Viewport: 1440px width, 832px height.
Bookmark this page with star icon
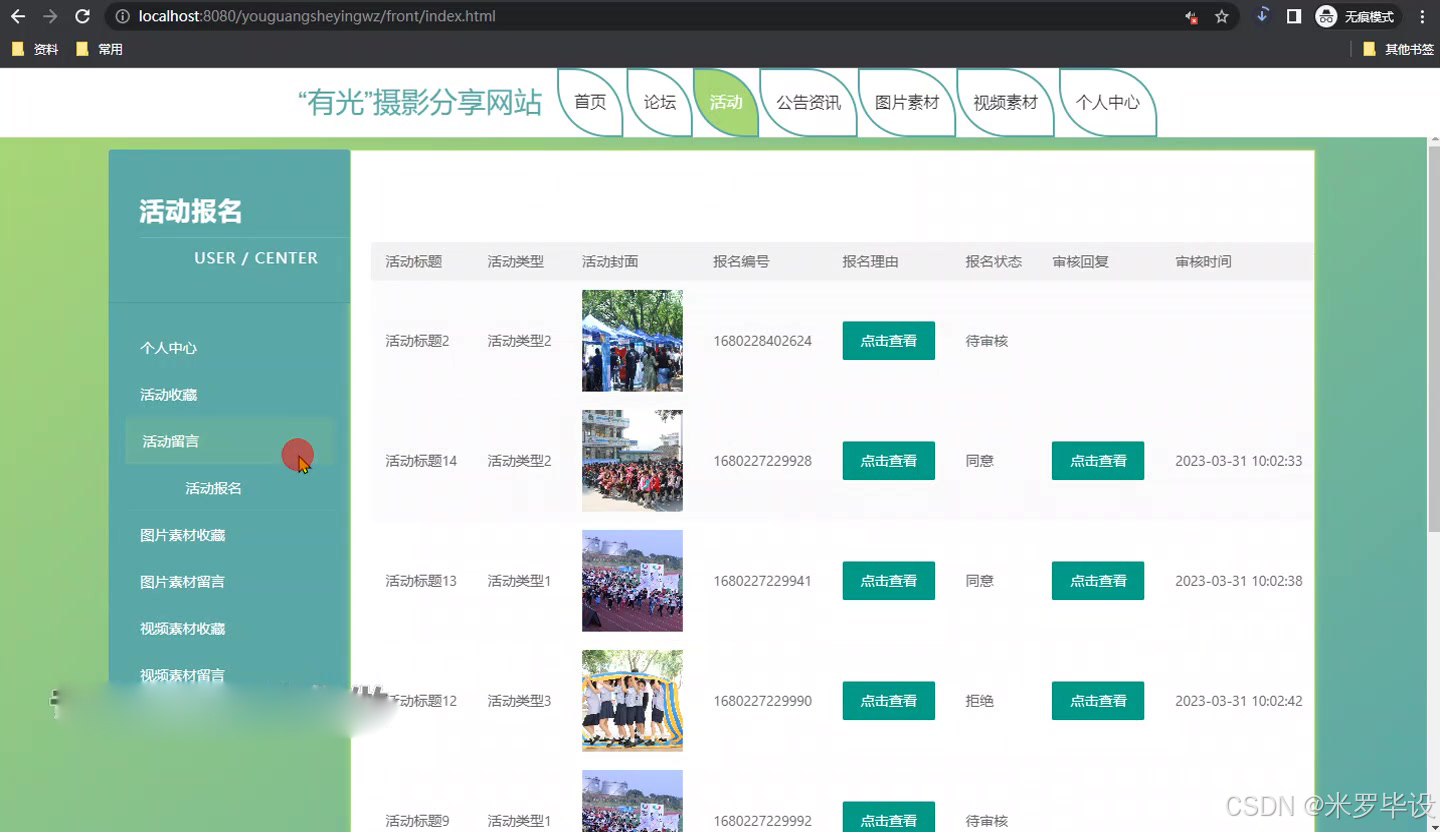coord(1221,16)
